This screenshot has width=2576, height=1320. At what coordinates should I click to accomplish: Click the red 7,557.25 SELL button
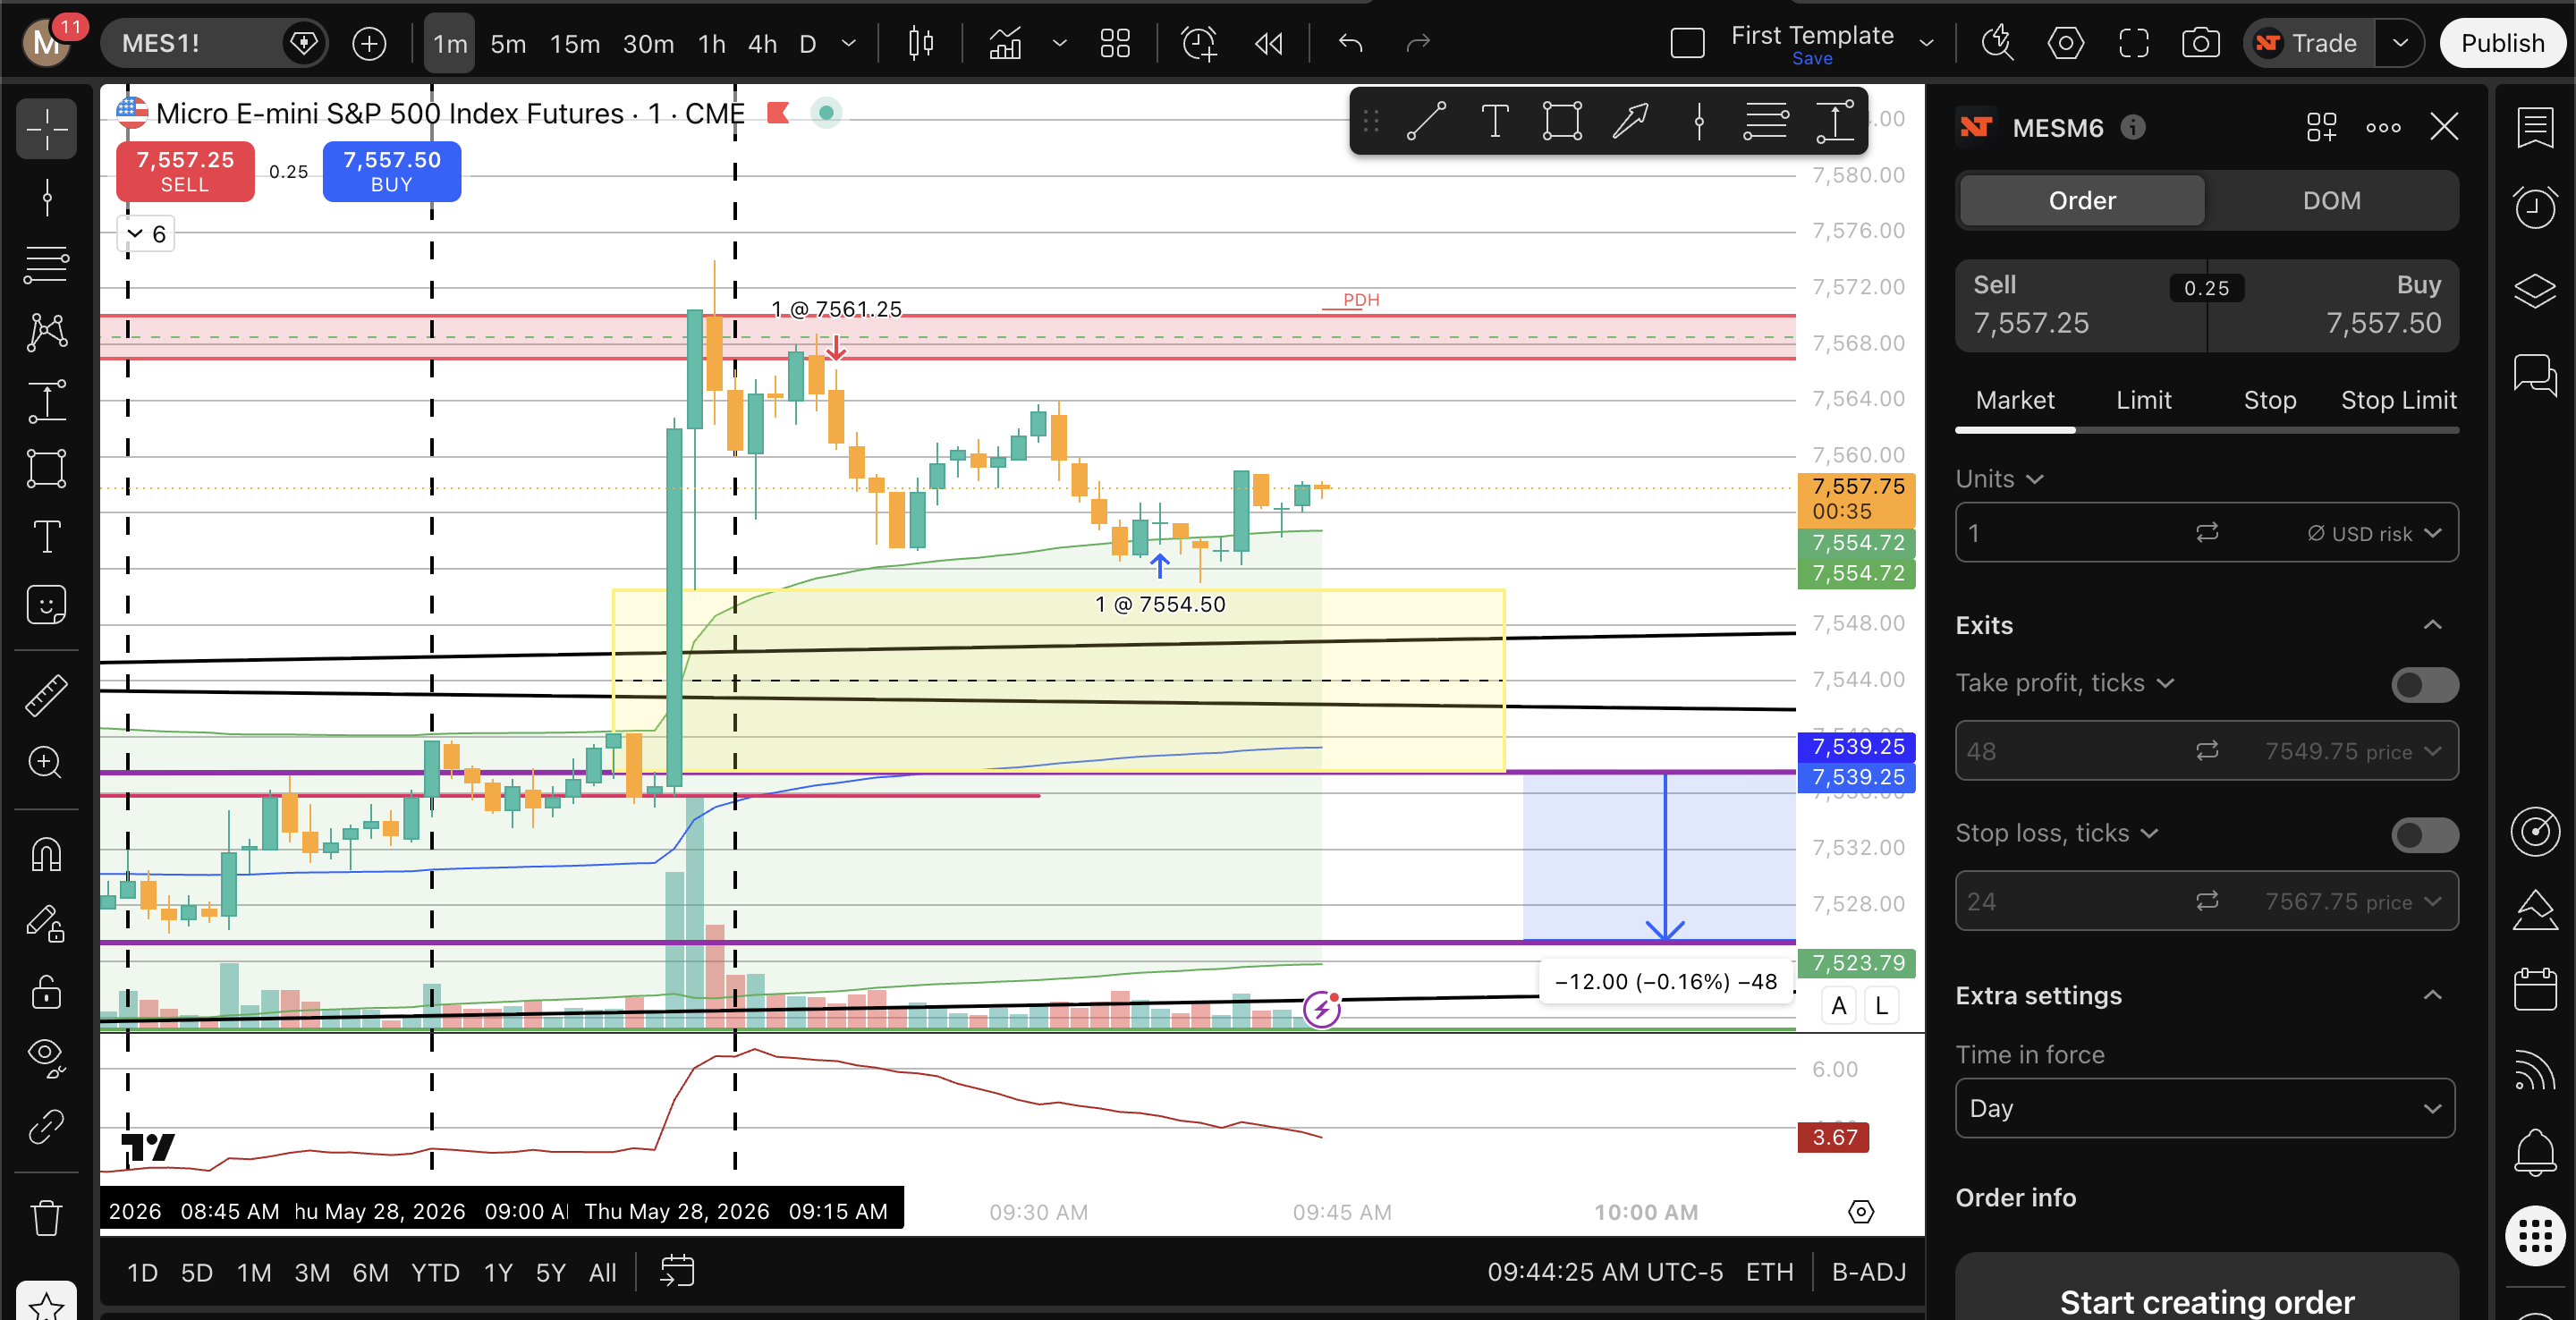point(185,171)
